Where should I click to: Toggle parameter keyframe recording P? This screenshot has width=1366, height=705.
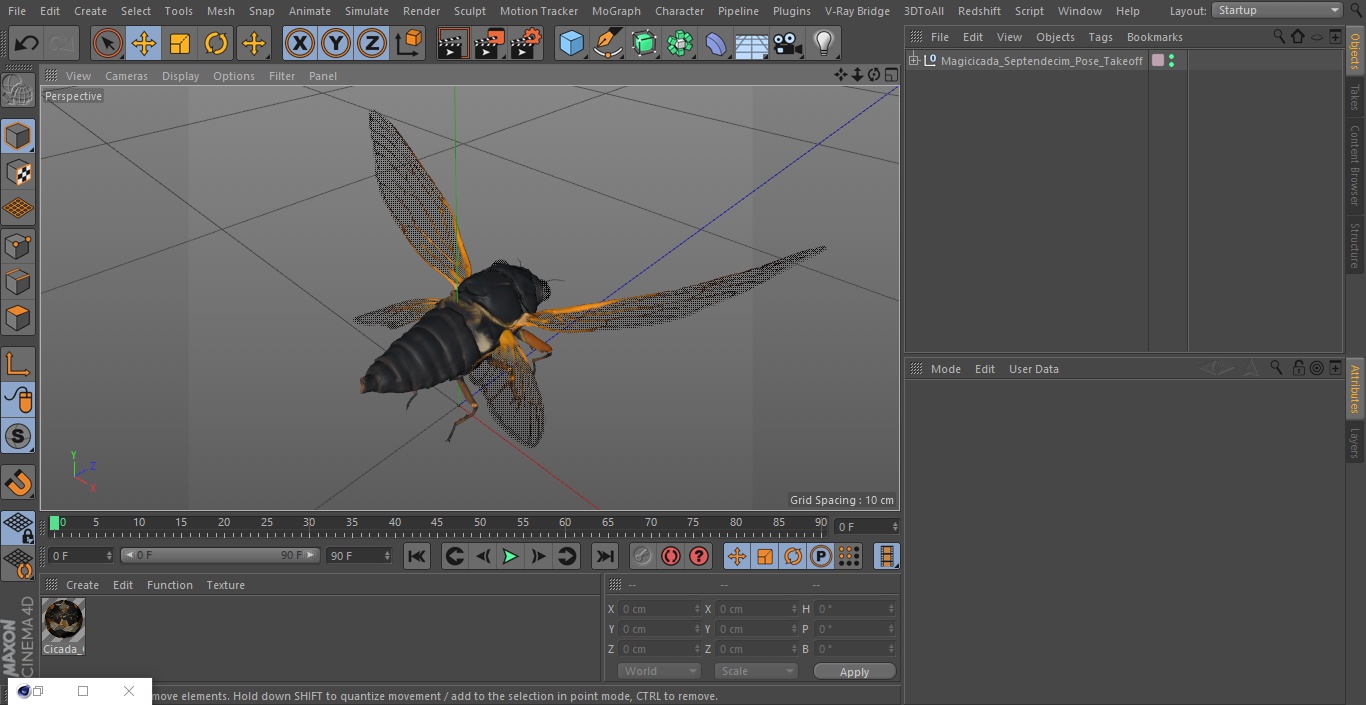821,556
